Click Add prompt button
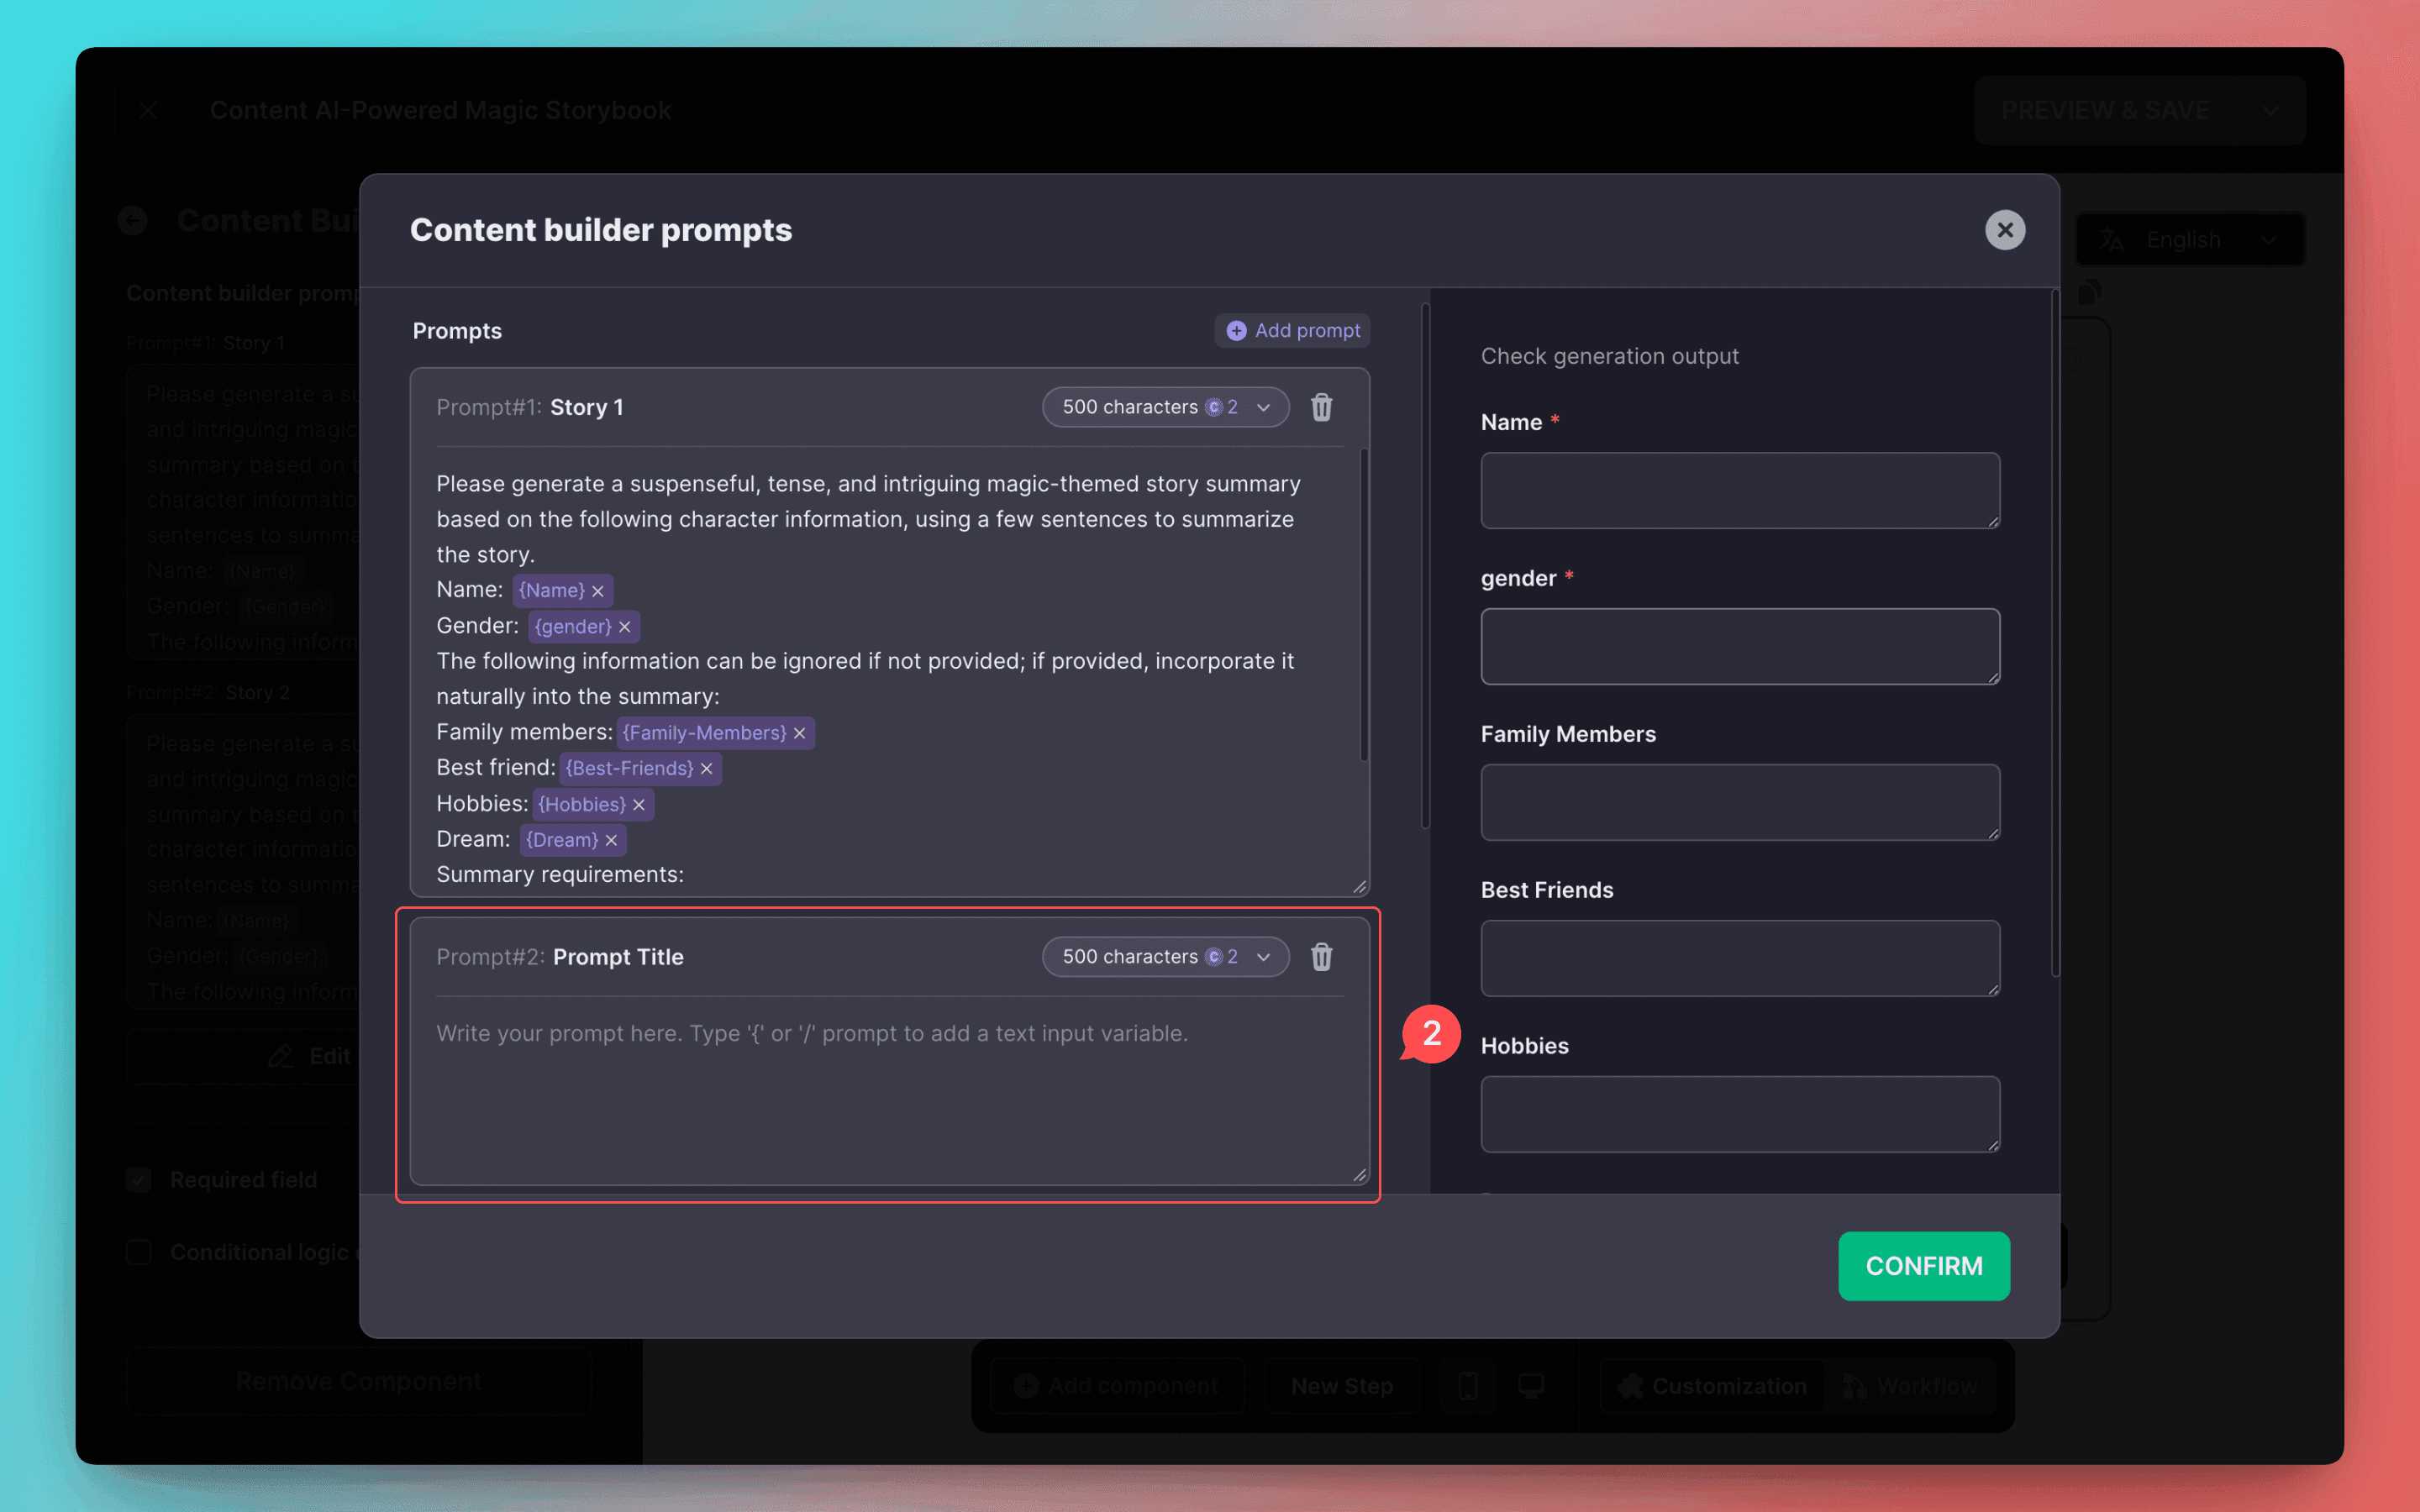Screen dimensions: 2420x1512 point(1293,331)
